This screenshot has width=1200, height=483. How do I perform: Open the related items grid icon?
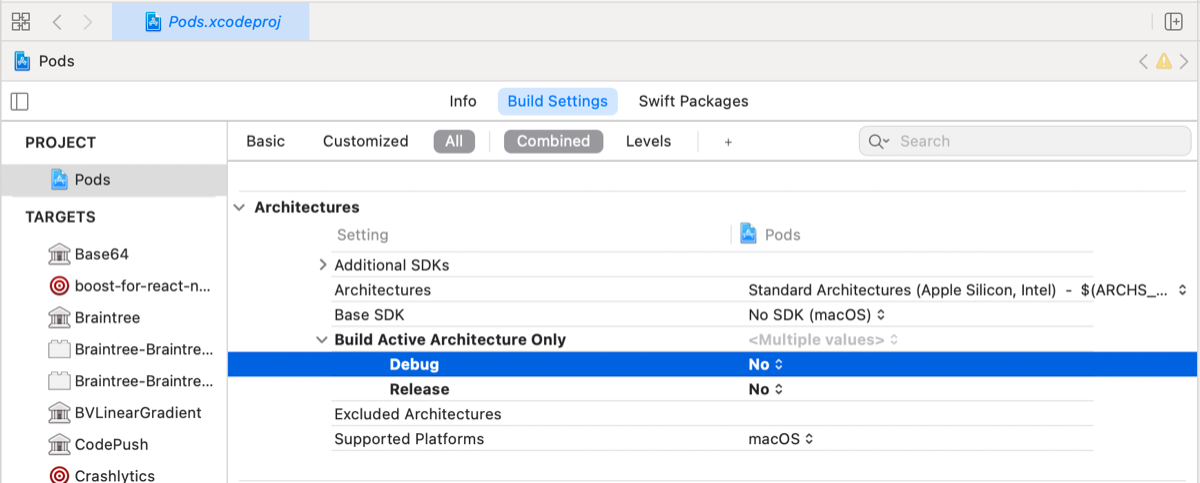(21, 21)
